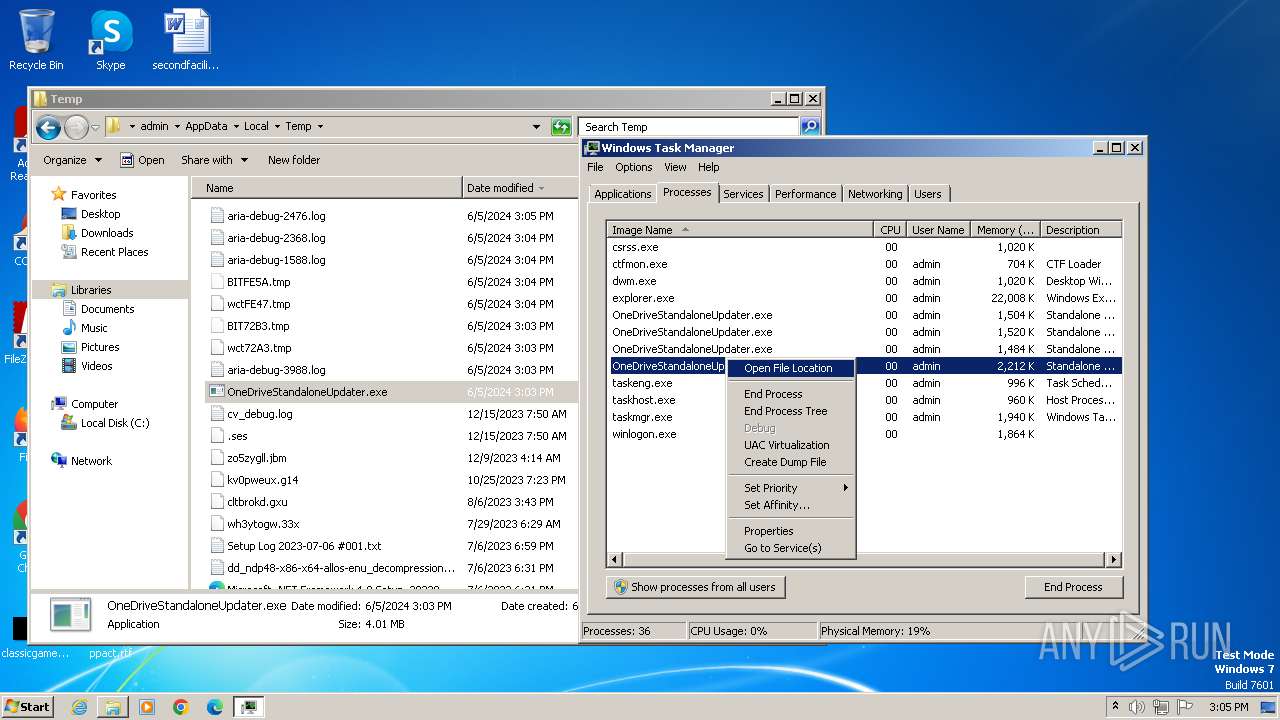The image size is (1280, 720).
Task: Open the Help menu in Task Manager
Action: coord(708,167)
